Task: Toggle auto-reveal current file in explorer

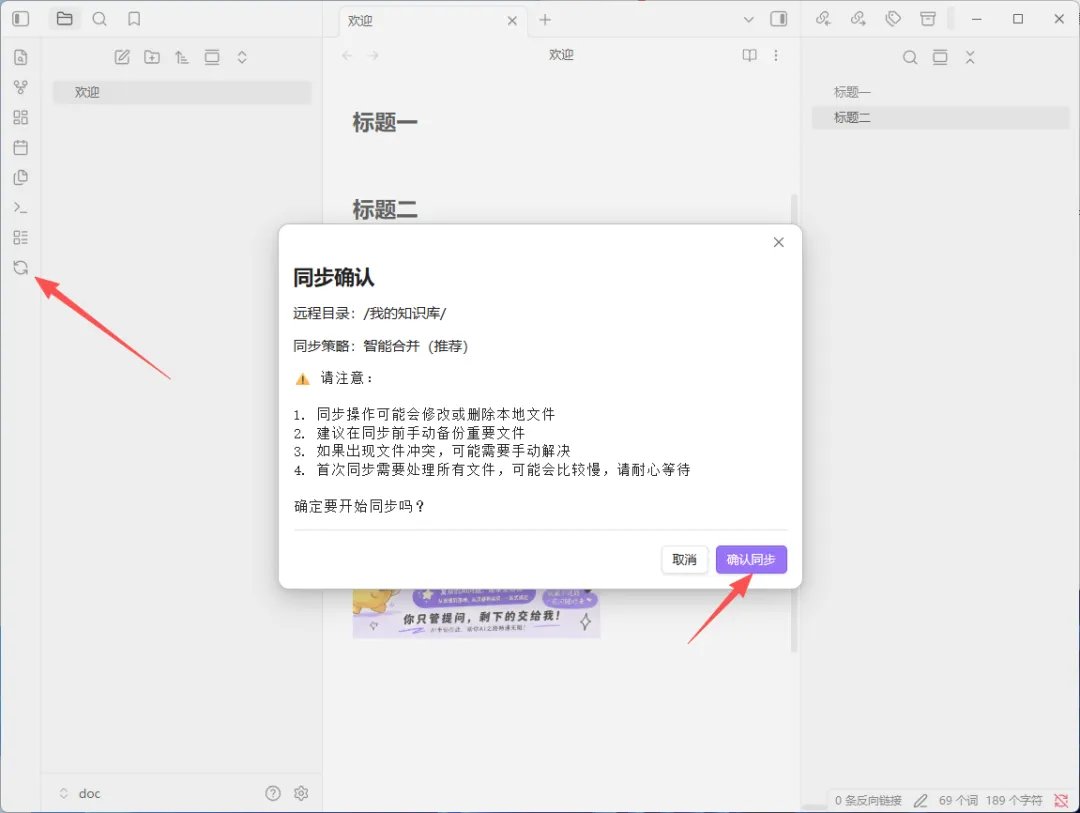Action: tap(212, 57)
